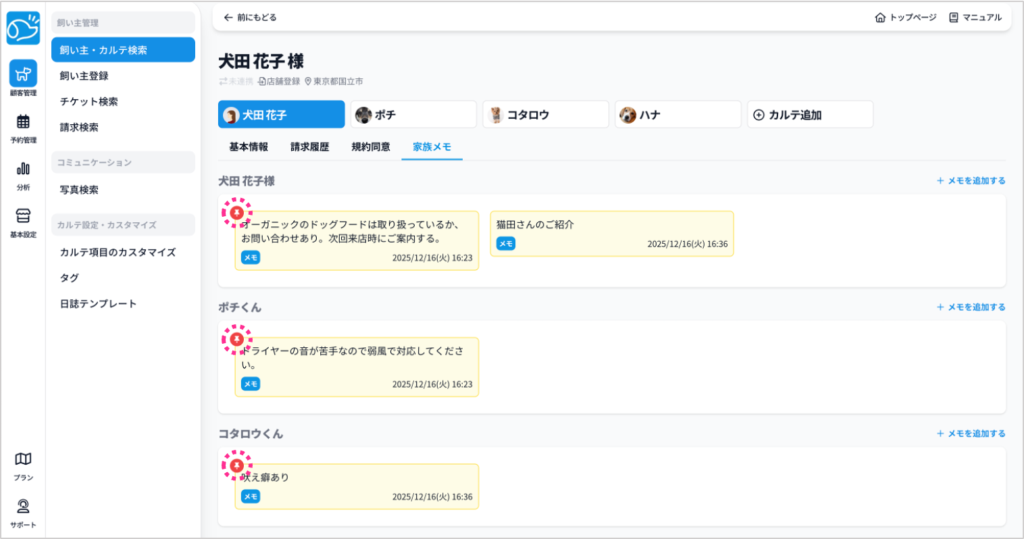Toggle pin on 犬田 花子様 organic dog food memo
1024x539 pixels.
pyautogui.click(x=236, y=212)
